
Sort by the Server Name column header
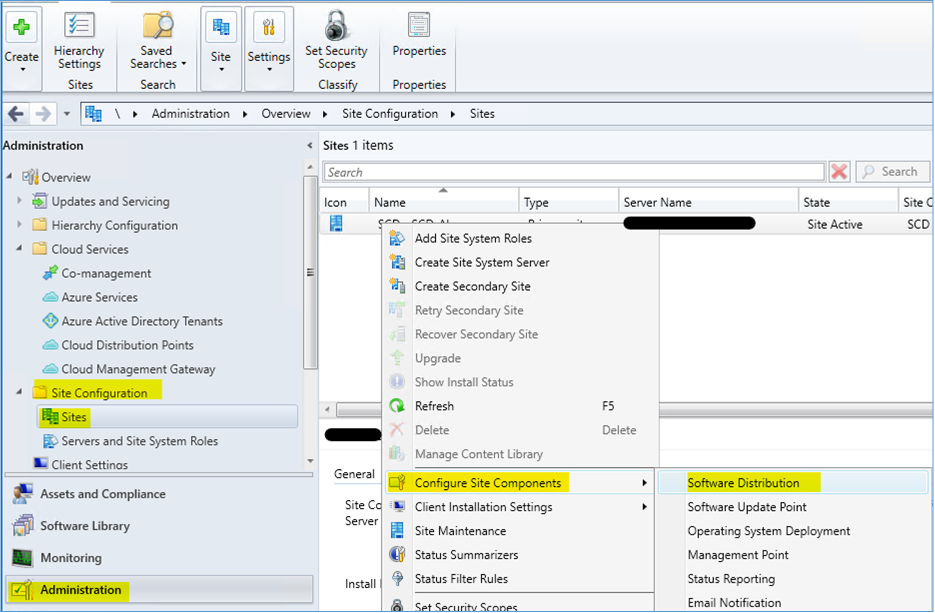[x=708, y=202]
